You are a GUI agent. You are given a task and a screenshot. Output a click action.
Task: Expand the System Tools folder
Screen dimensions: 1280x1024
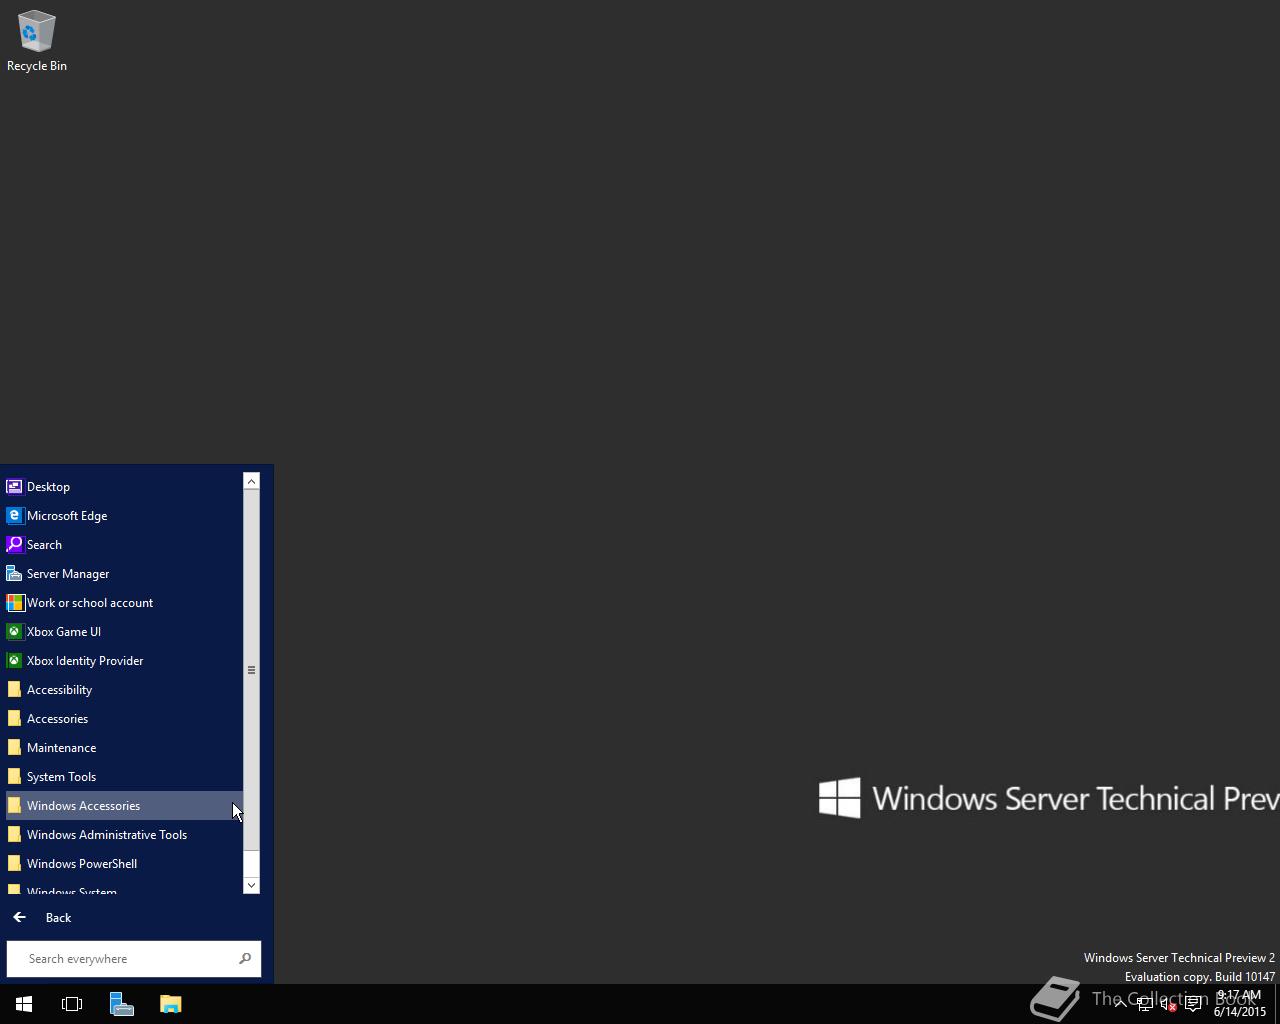pyautogui.click(x=124, y=777)
